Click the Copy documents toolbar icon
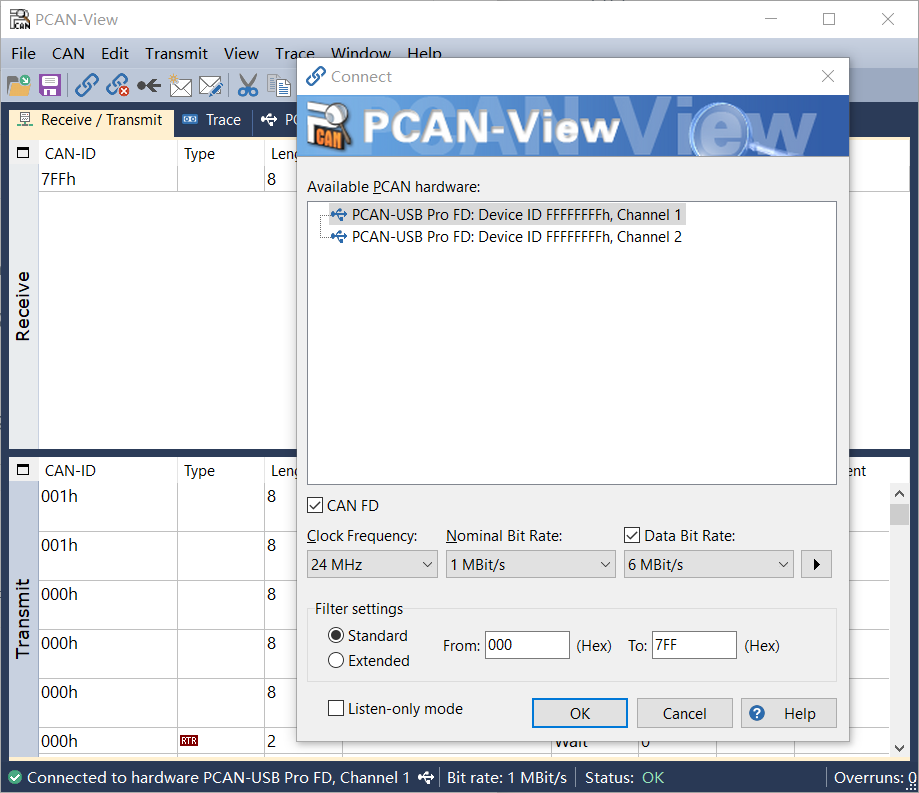The height and width of the screenshot is (793, 919). tap(280, 86)
